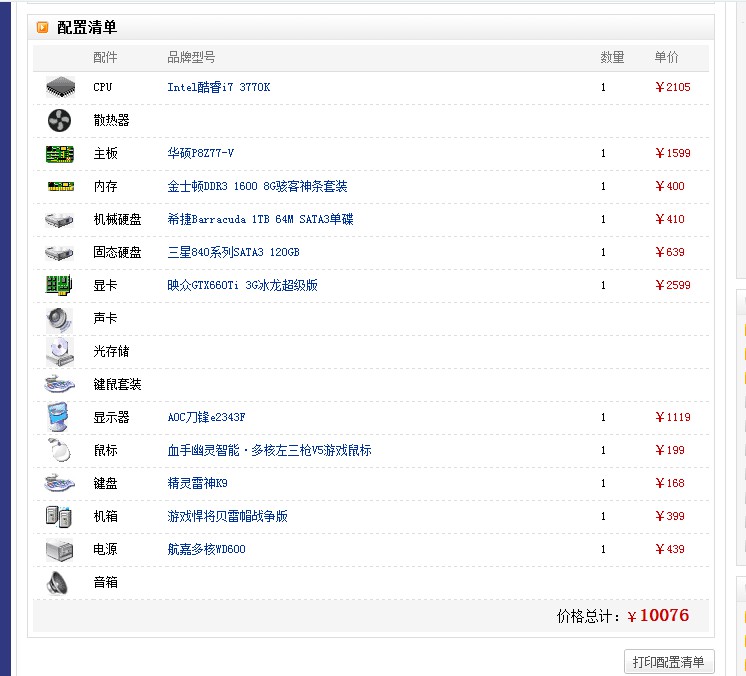Screen dimensions: 746x676
Task: Click the case price ¥399
Action: point(670,516)
